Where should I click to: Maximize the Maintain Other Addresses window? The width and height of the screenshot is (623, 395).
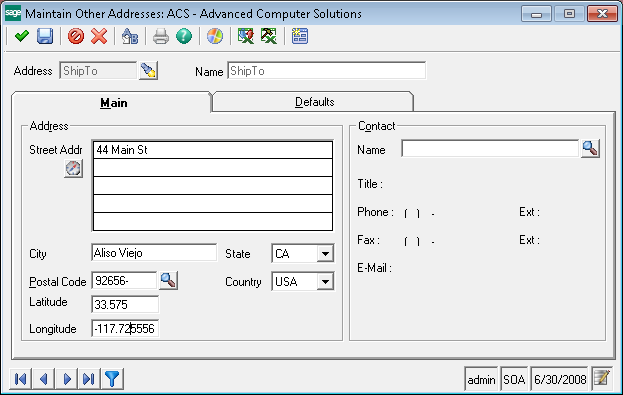click(569, 14)
